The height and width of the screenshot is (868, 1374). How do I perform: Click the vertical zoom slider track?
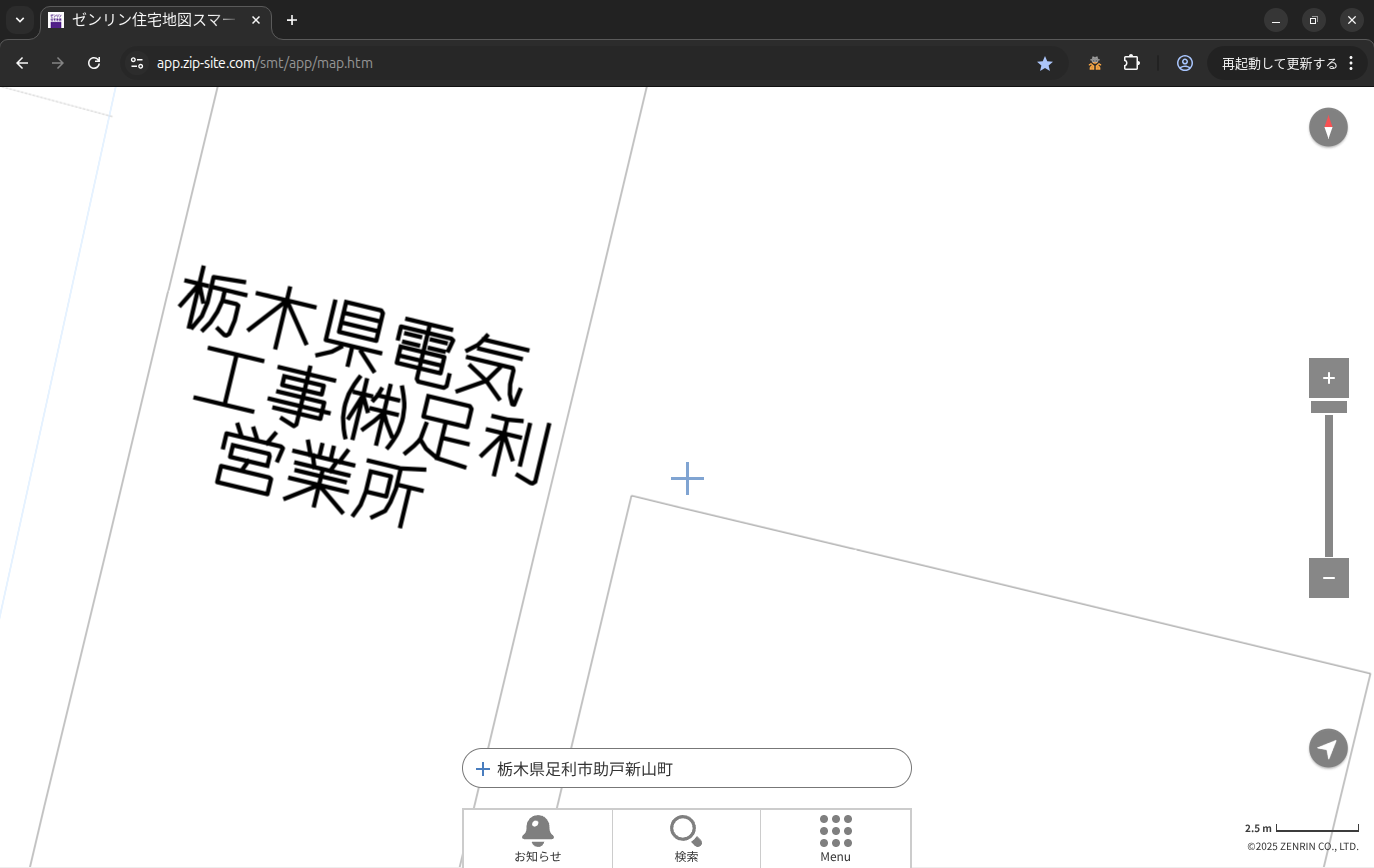point(1329,486)
